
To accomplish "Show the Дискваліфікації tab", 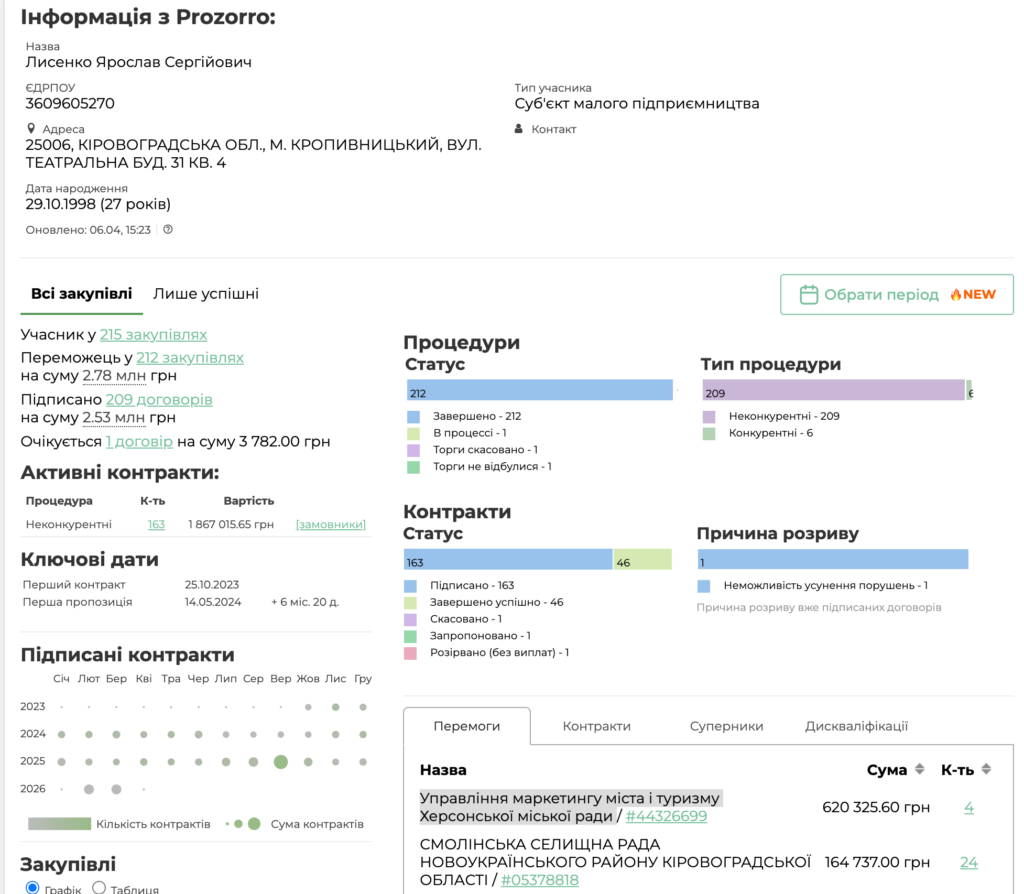I will point(856,727).
